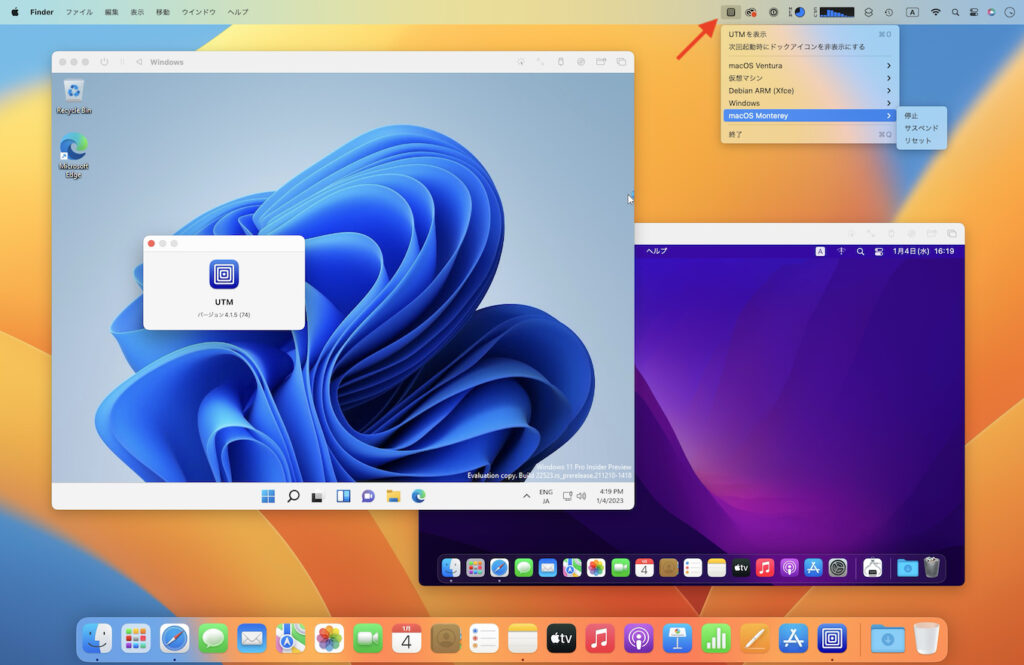Click the back arrow in the Windows VM title bar
Image resolution: width=1024 pixels, height=665 pixels.
tap(139, 62)
